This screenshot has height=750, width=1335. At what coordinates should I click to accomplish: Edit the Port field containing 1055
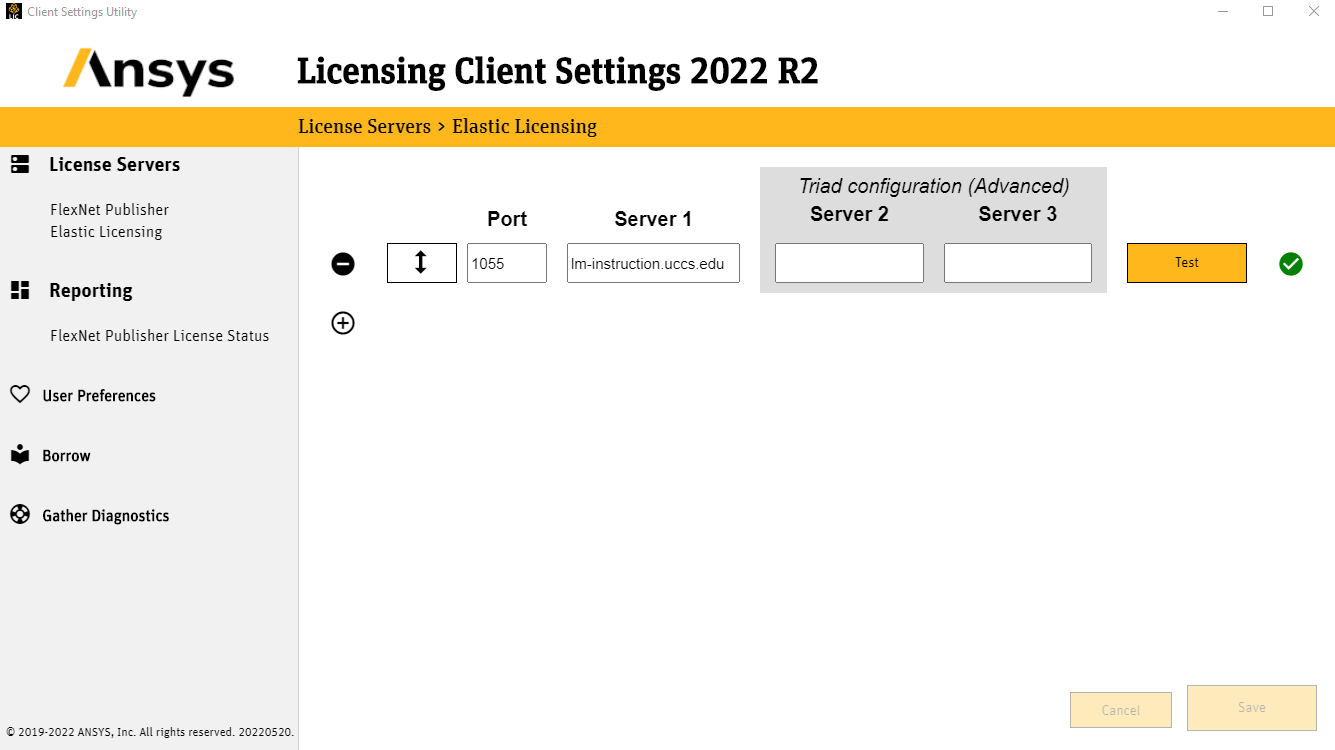pos(507,263)
